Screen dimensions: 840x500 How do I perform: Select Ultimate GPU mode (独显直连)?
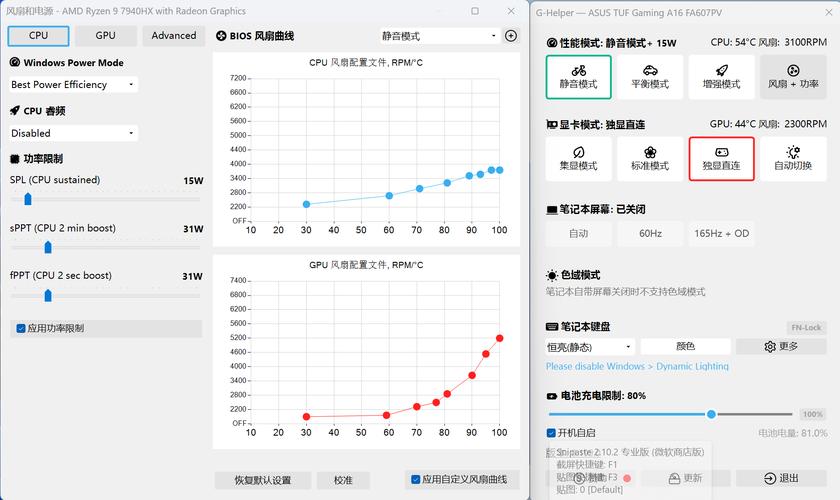coord(721,157)
